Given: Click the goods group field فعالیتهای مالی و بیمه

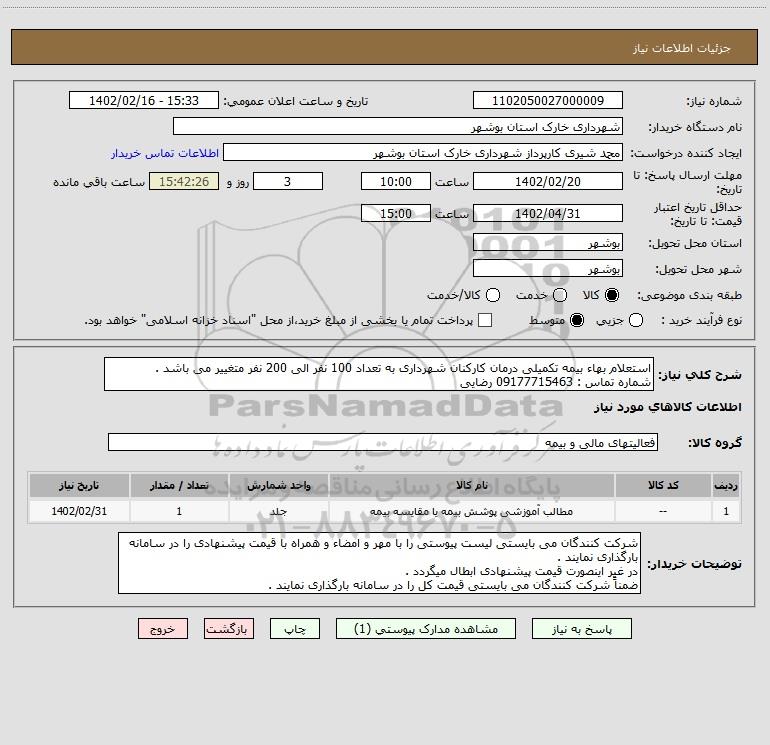Looking at the screenshot, I should [383, 442].
